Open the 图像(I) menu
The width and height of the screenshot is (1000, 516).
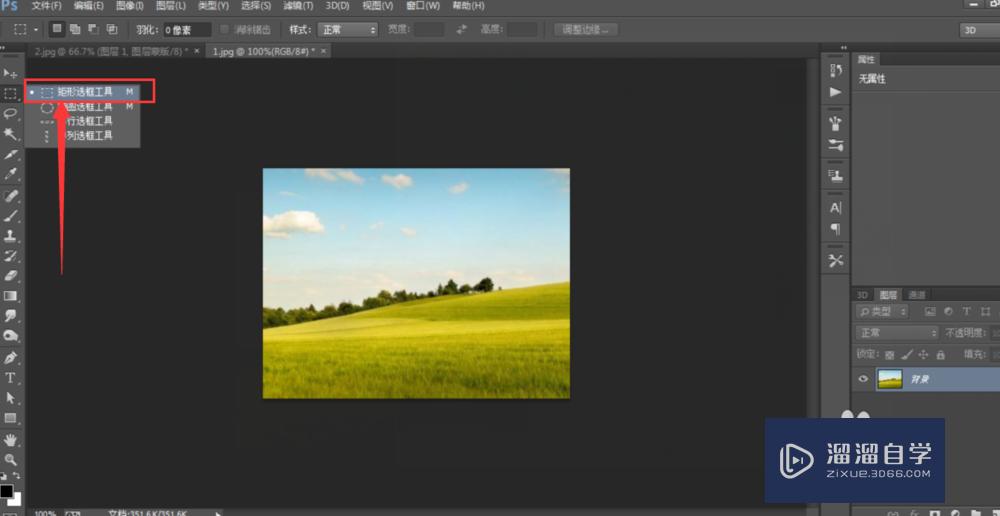tap(130, 6)
